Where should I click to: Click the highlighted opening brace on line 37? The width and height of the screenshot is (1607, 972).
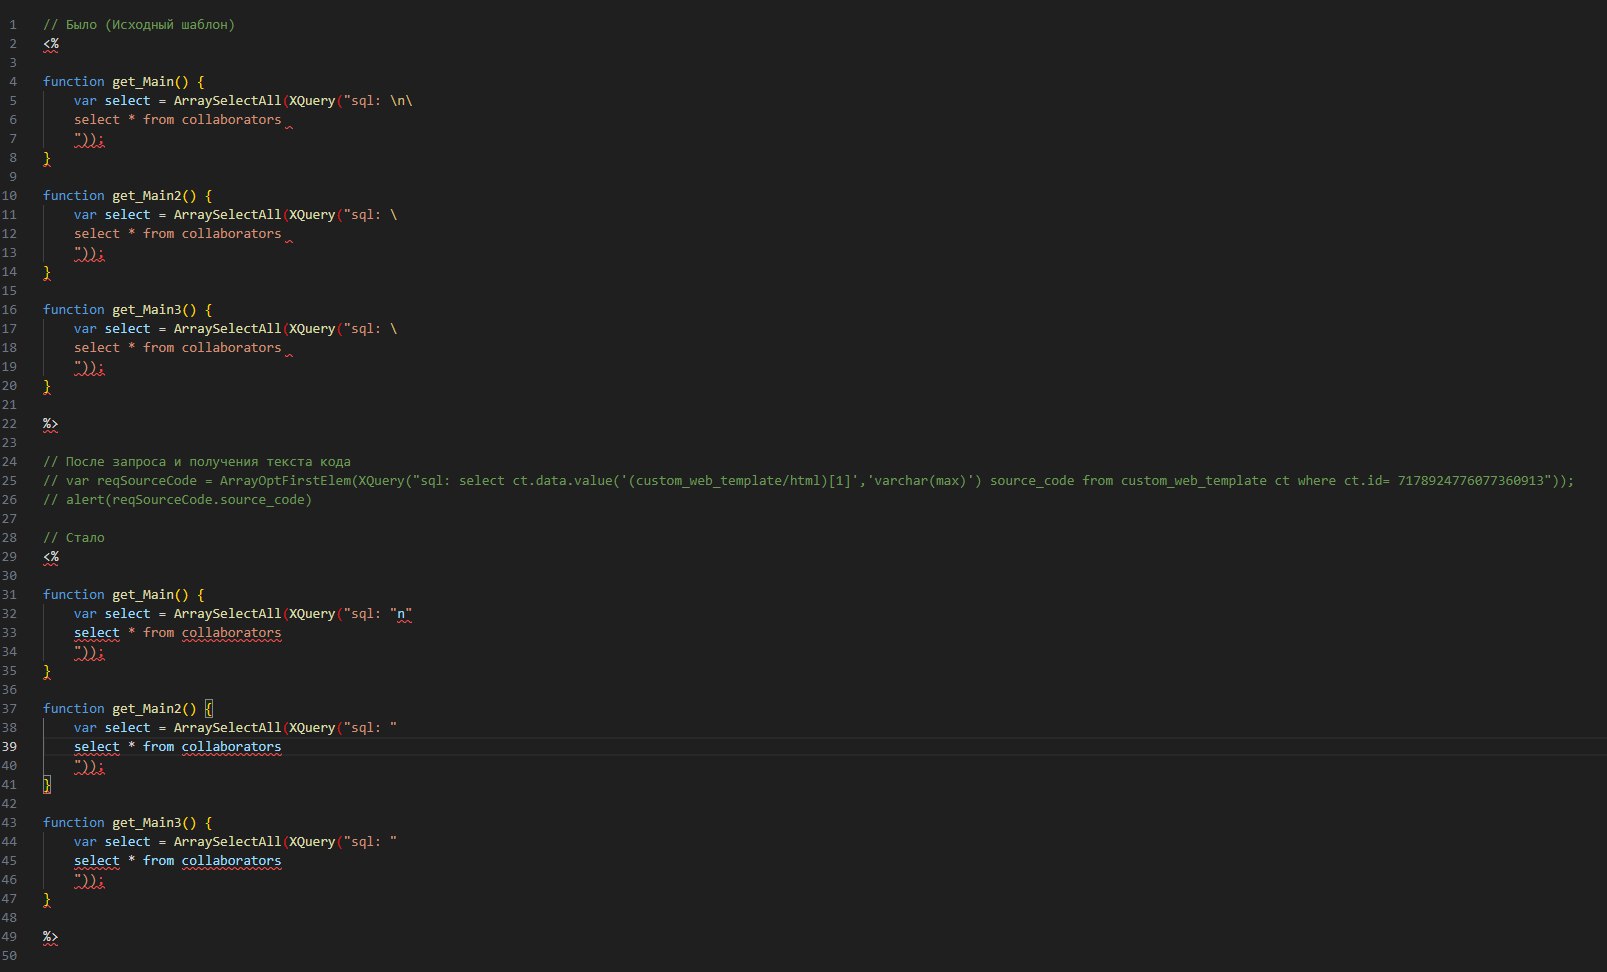pyautogui.click(x=209, y=709)
